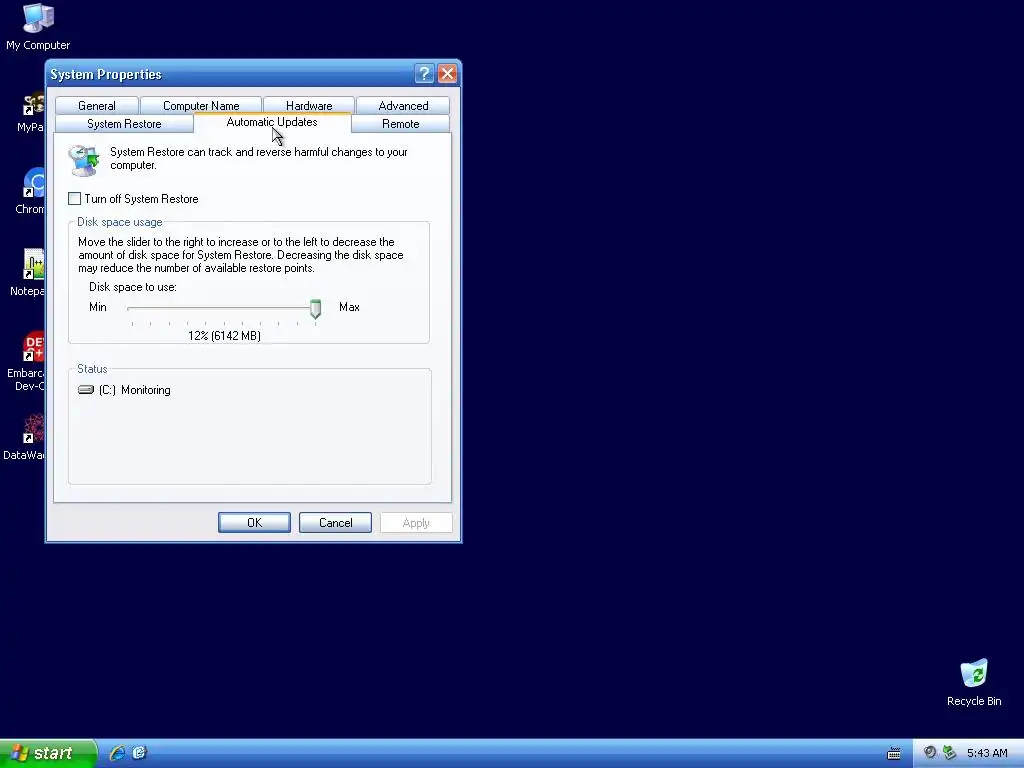Viewport: 1024px width, 768px height.
Task: Click the Cancel button
Action: (335, 522)
